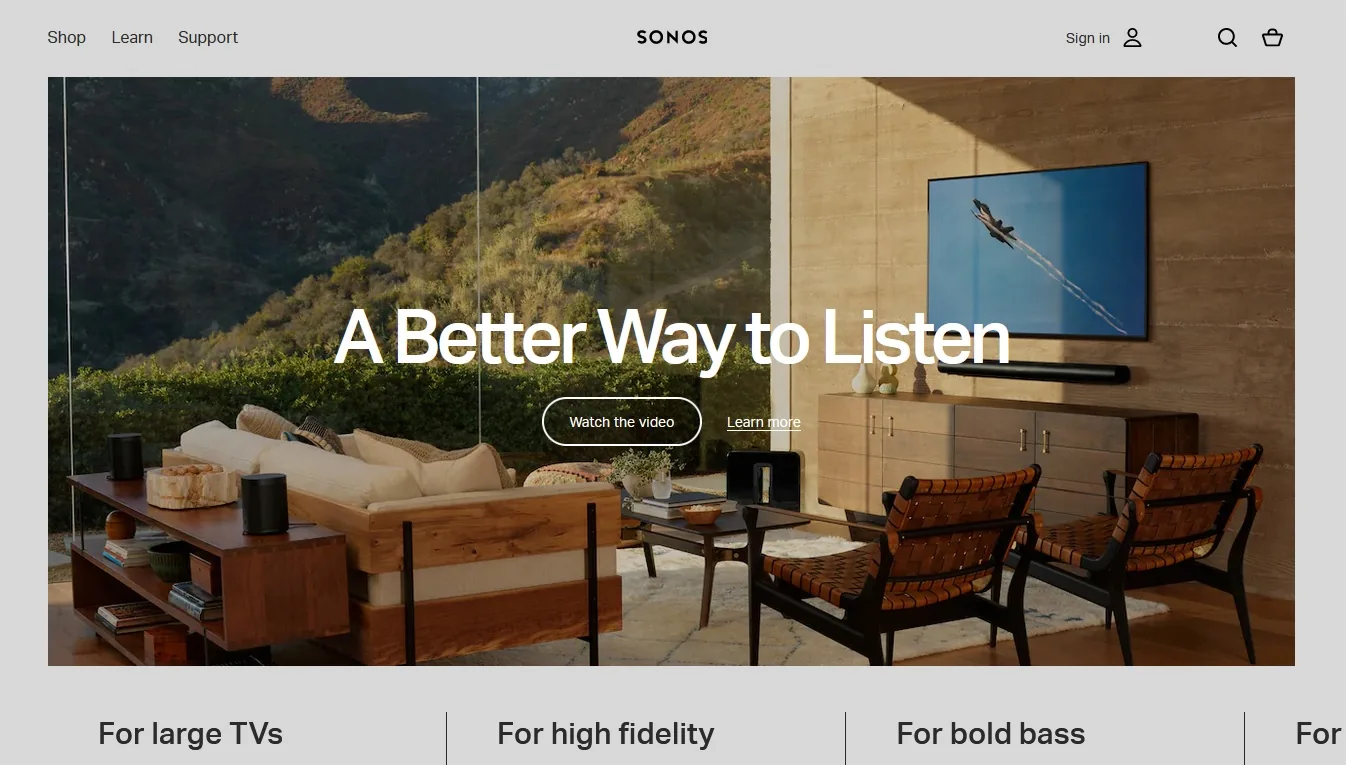Image resolution: width=1347 pixels, height=765 pixels.
Task: Click the black subwoofer beside the coffee table
Action: tap(763, 480)
